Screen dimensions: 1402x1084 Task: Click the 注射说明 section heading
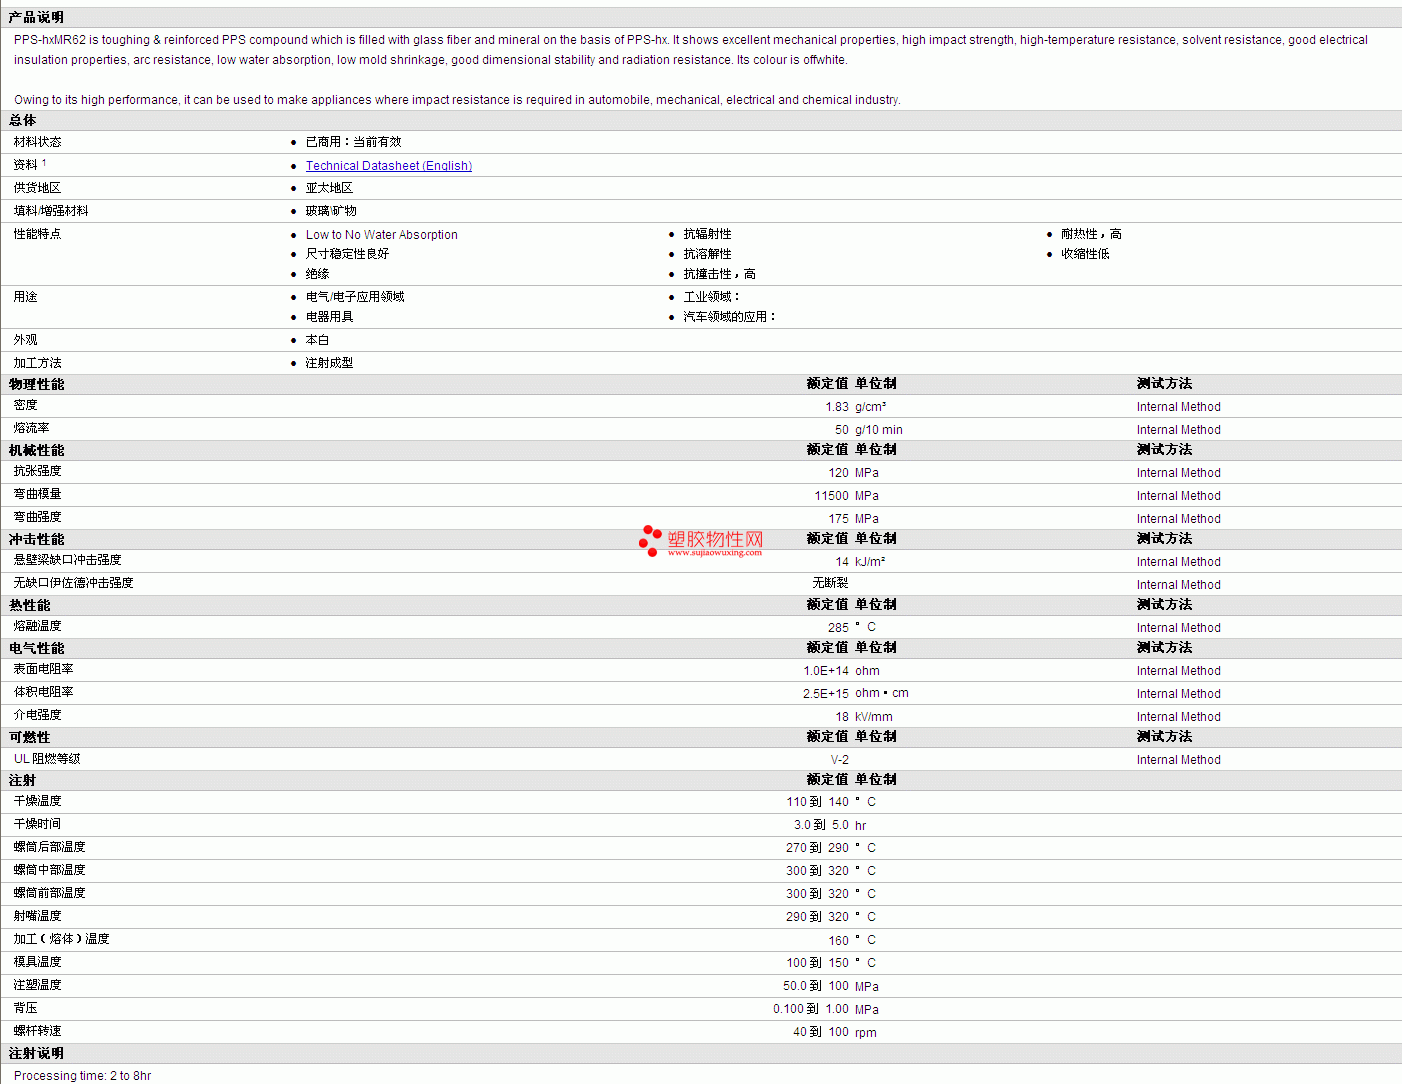coord(36,1053)
